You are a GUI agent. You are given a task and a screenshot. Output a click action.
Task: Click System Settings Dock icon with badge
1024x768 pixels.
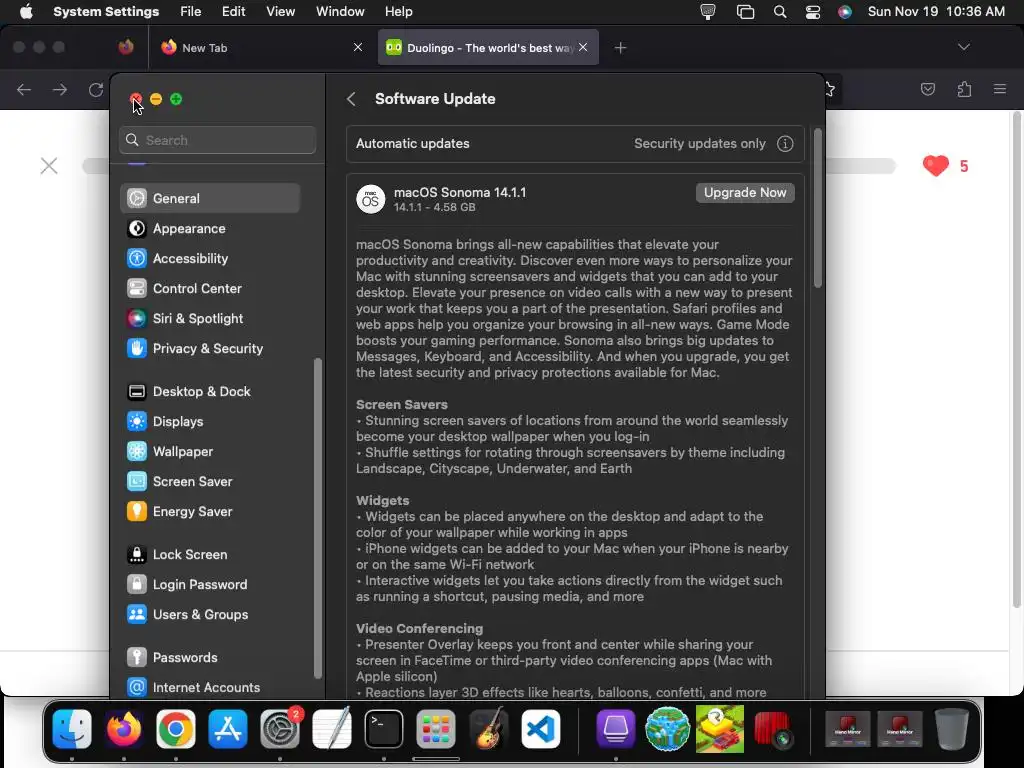click(280, 729)
